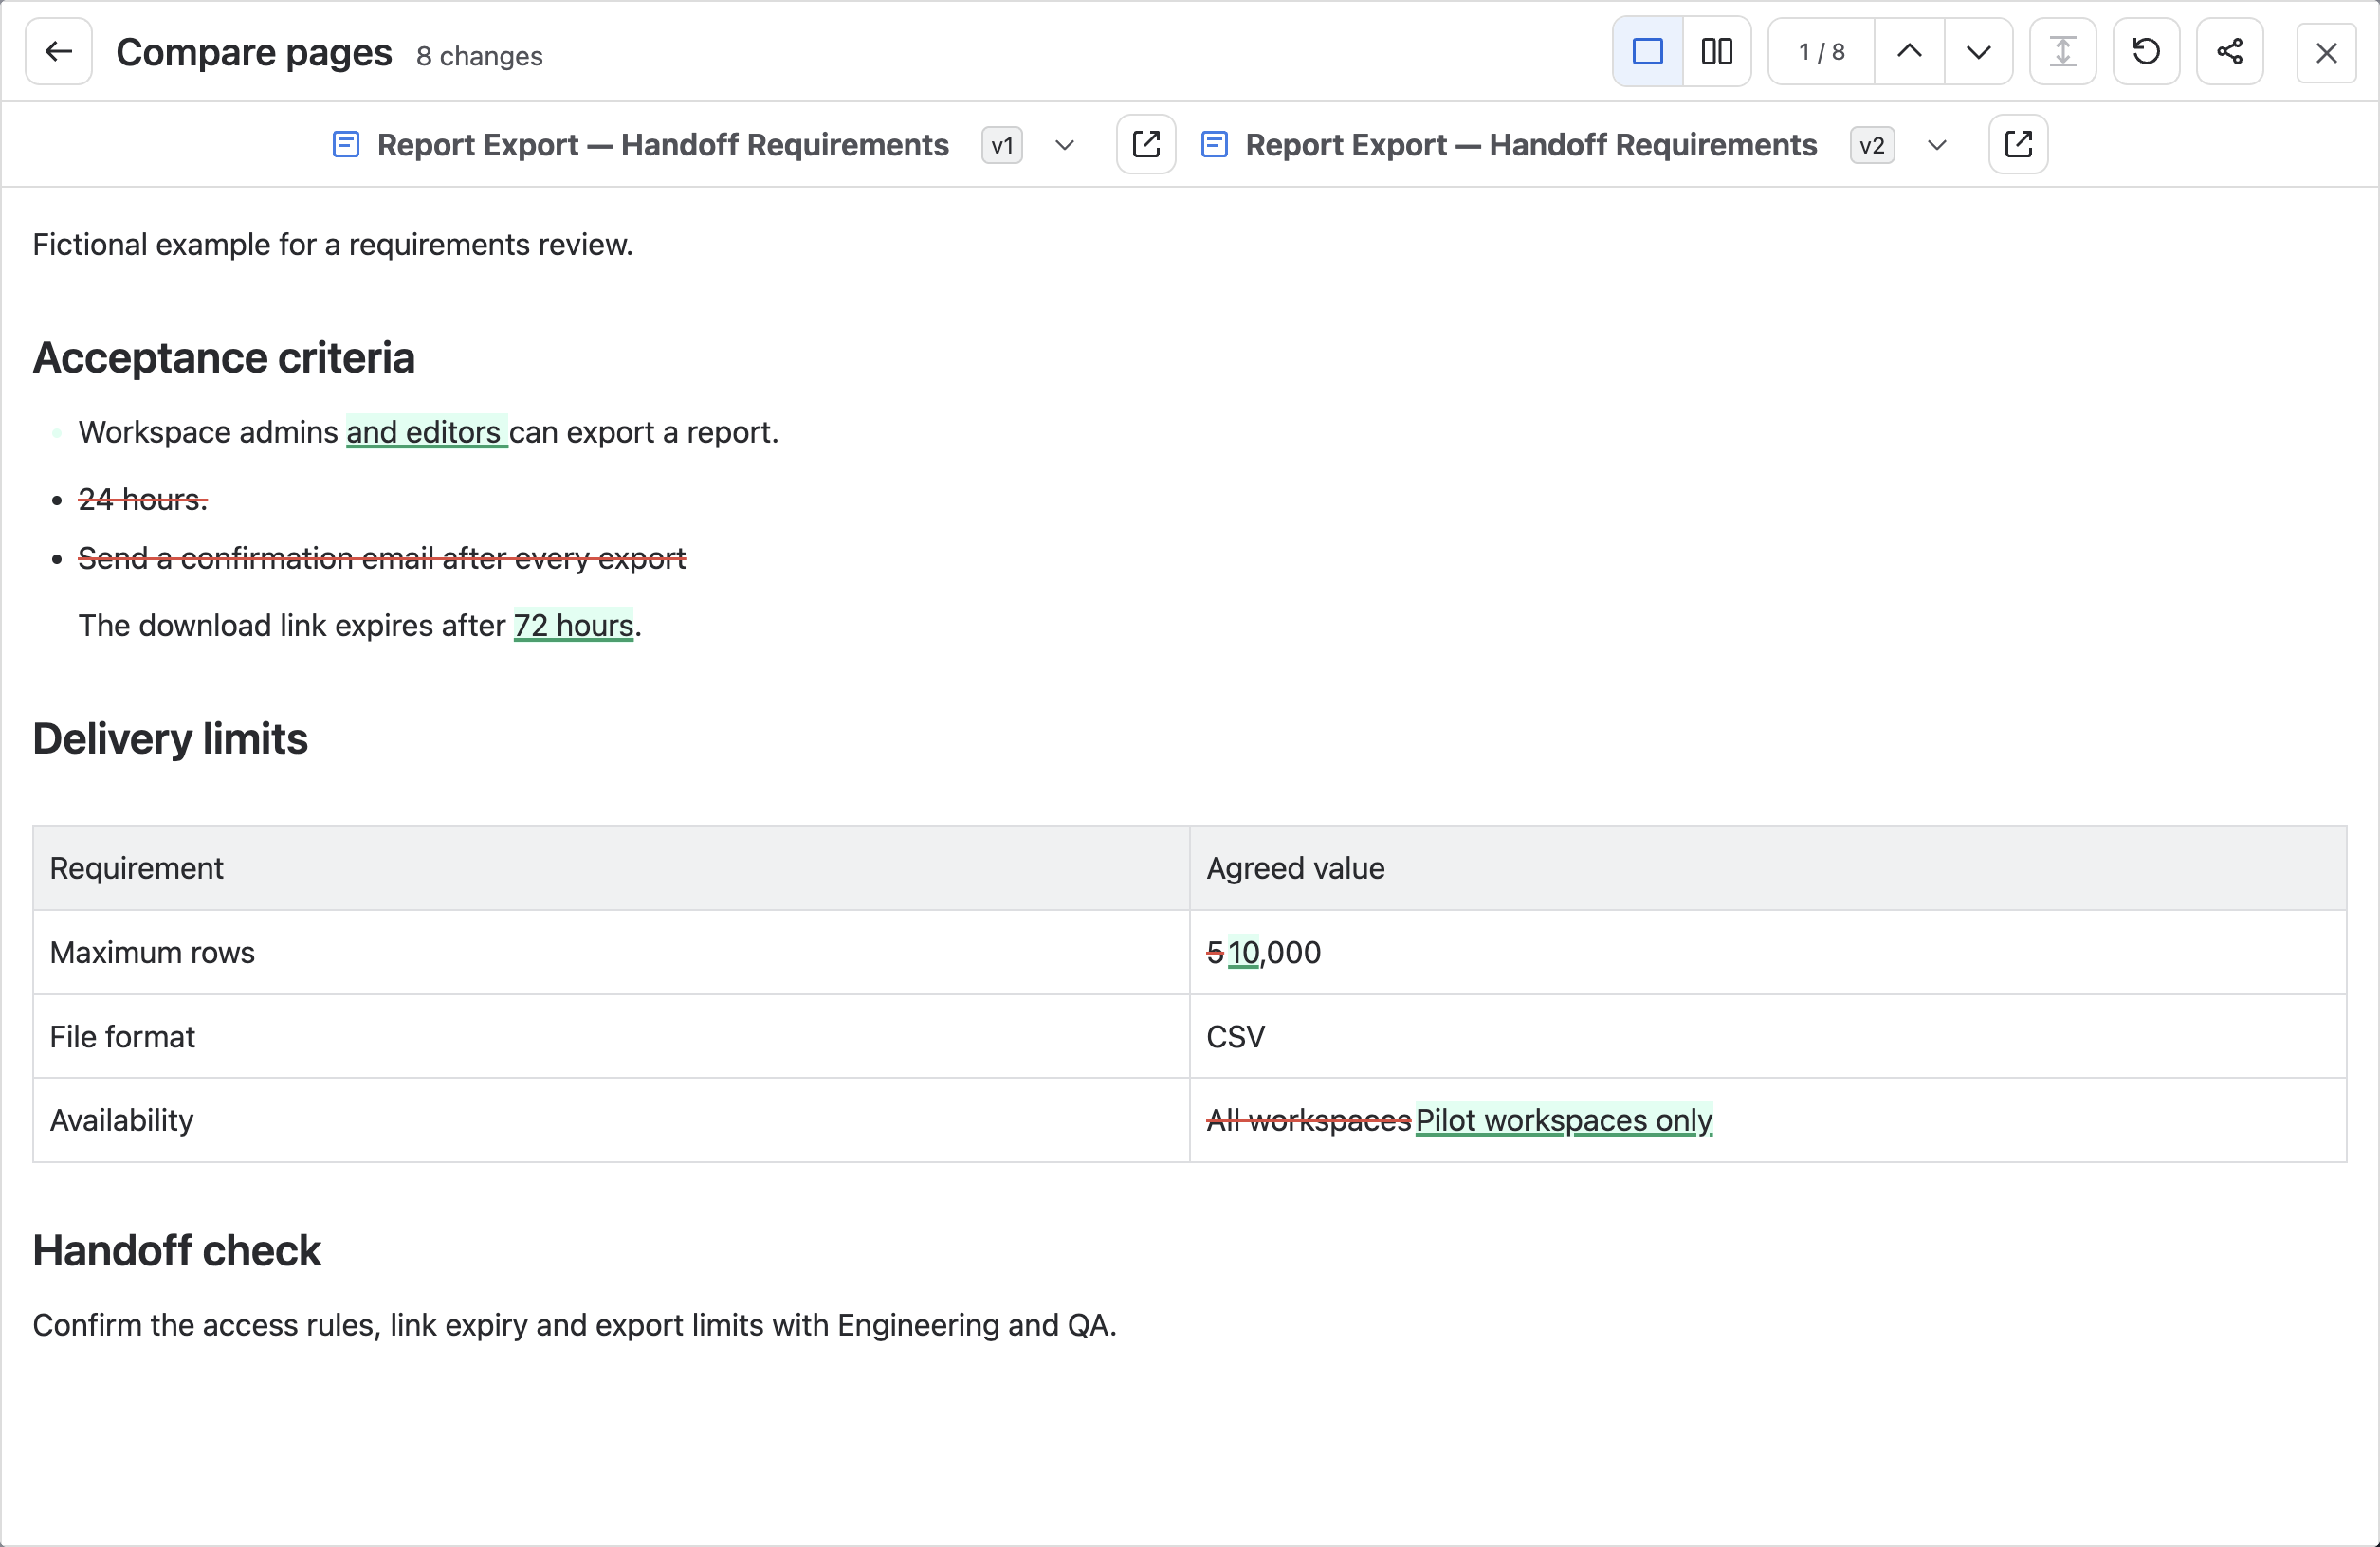Jump to the previous change
This screenshot has height=1547, width=2380.
pos(1909,52)
